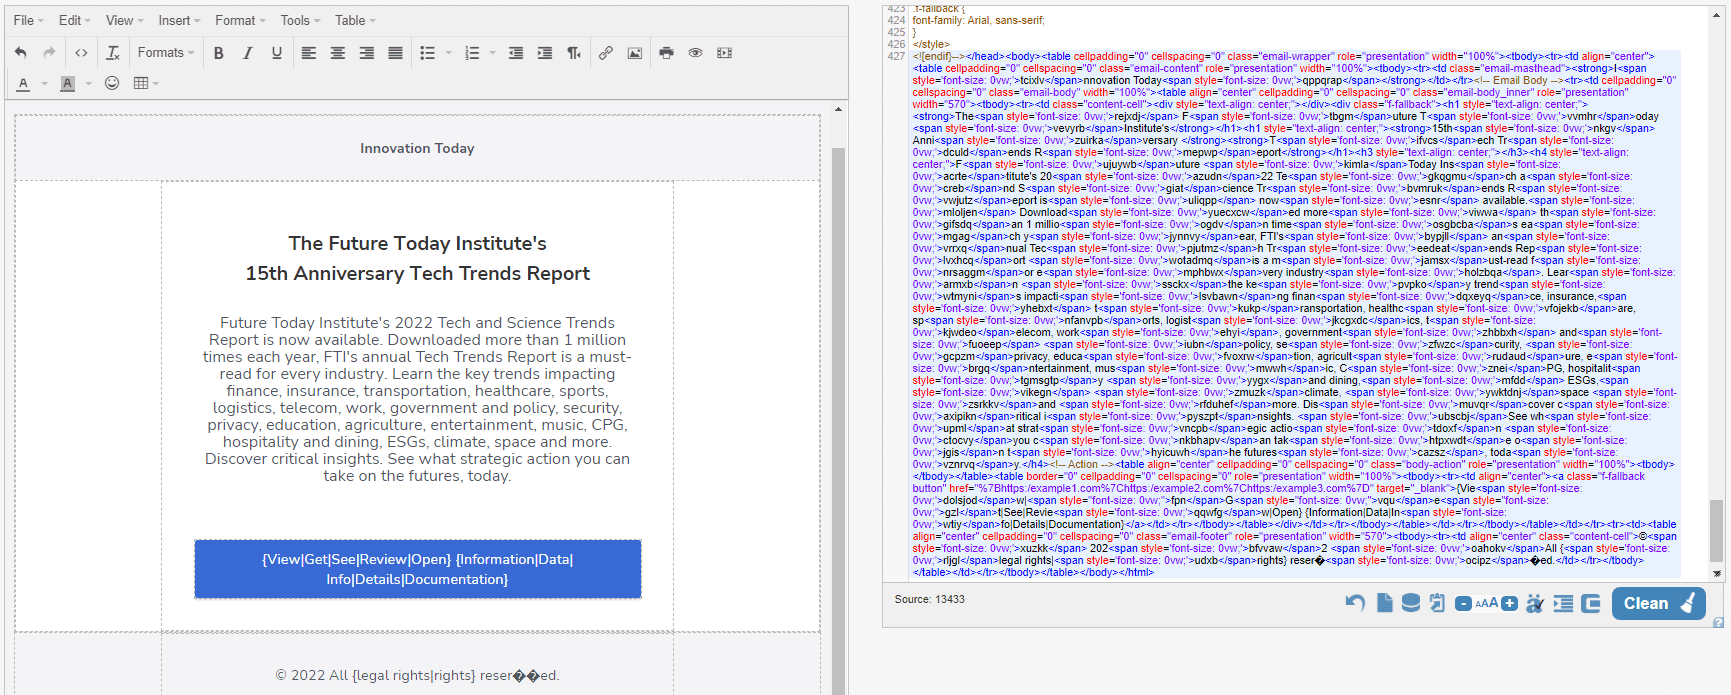Insert media video icon
The image size is (1731, 695).
click(725, 53)
